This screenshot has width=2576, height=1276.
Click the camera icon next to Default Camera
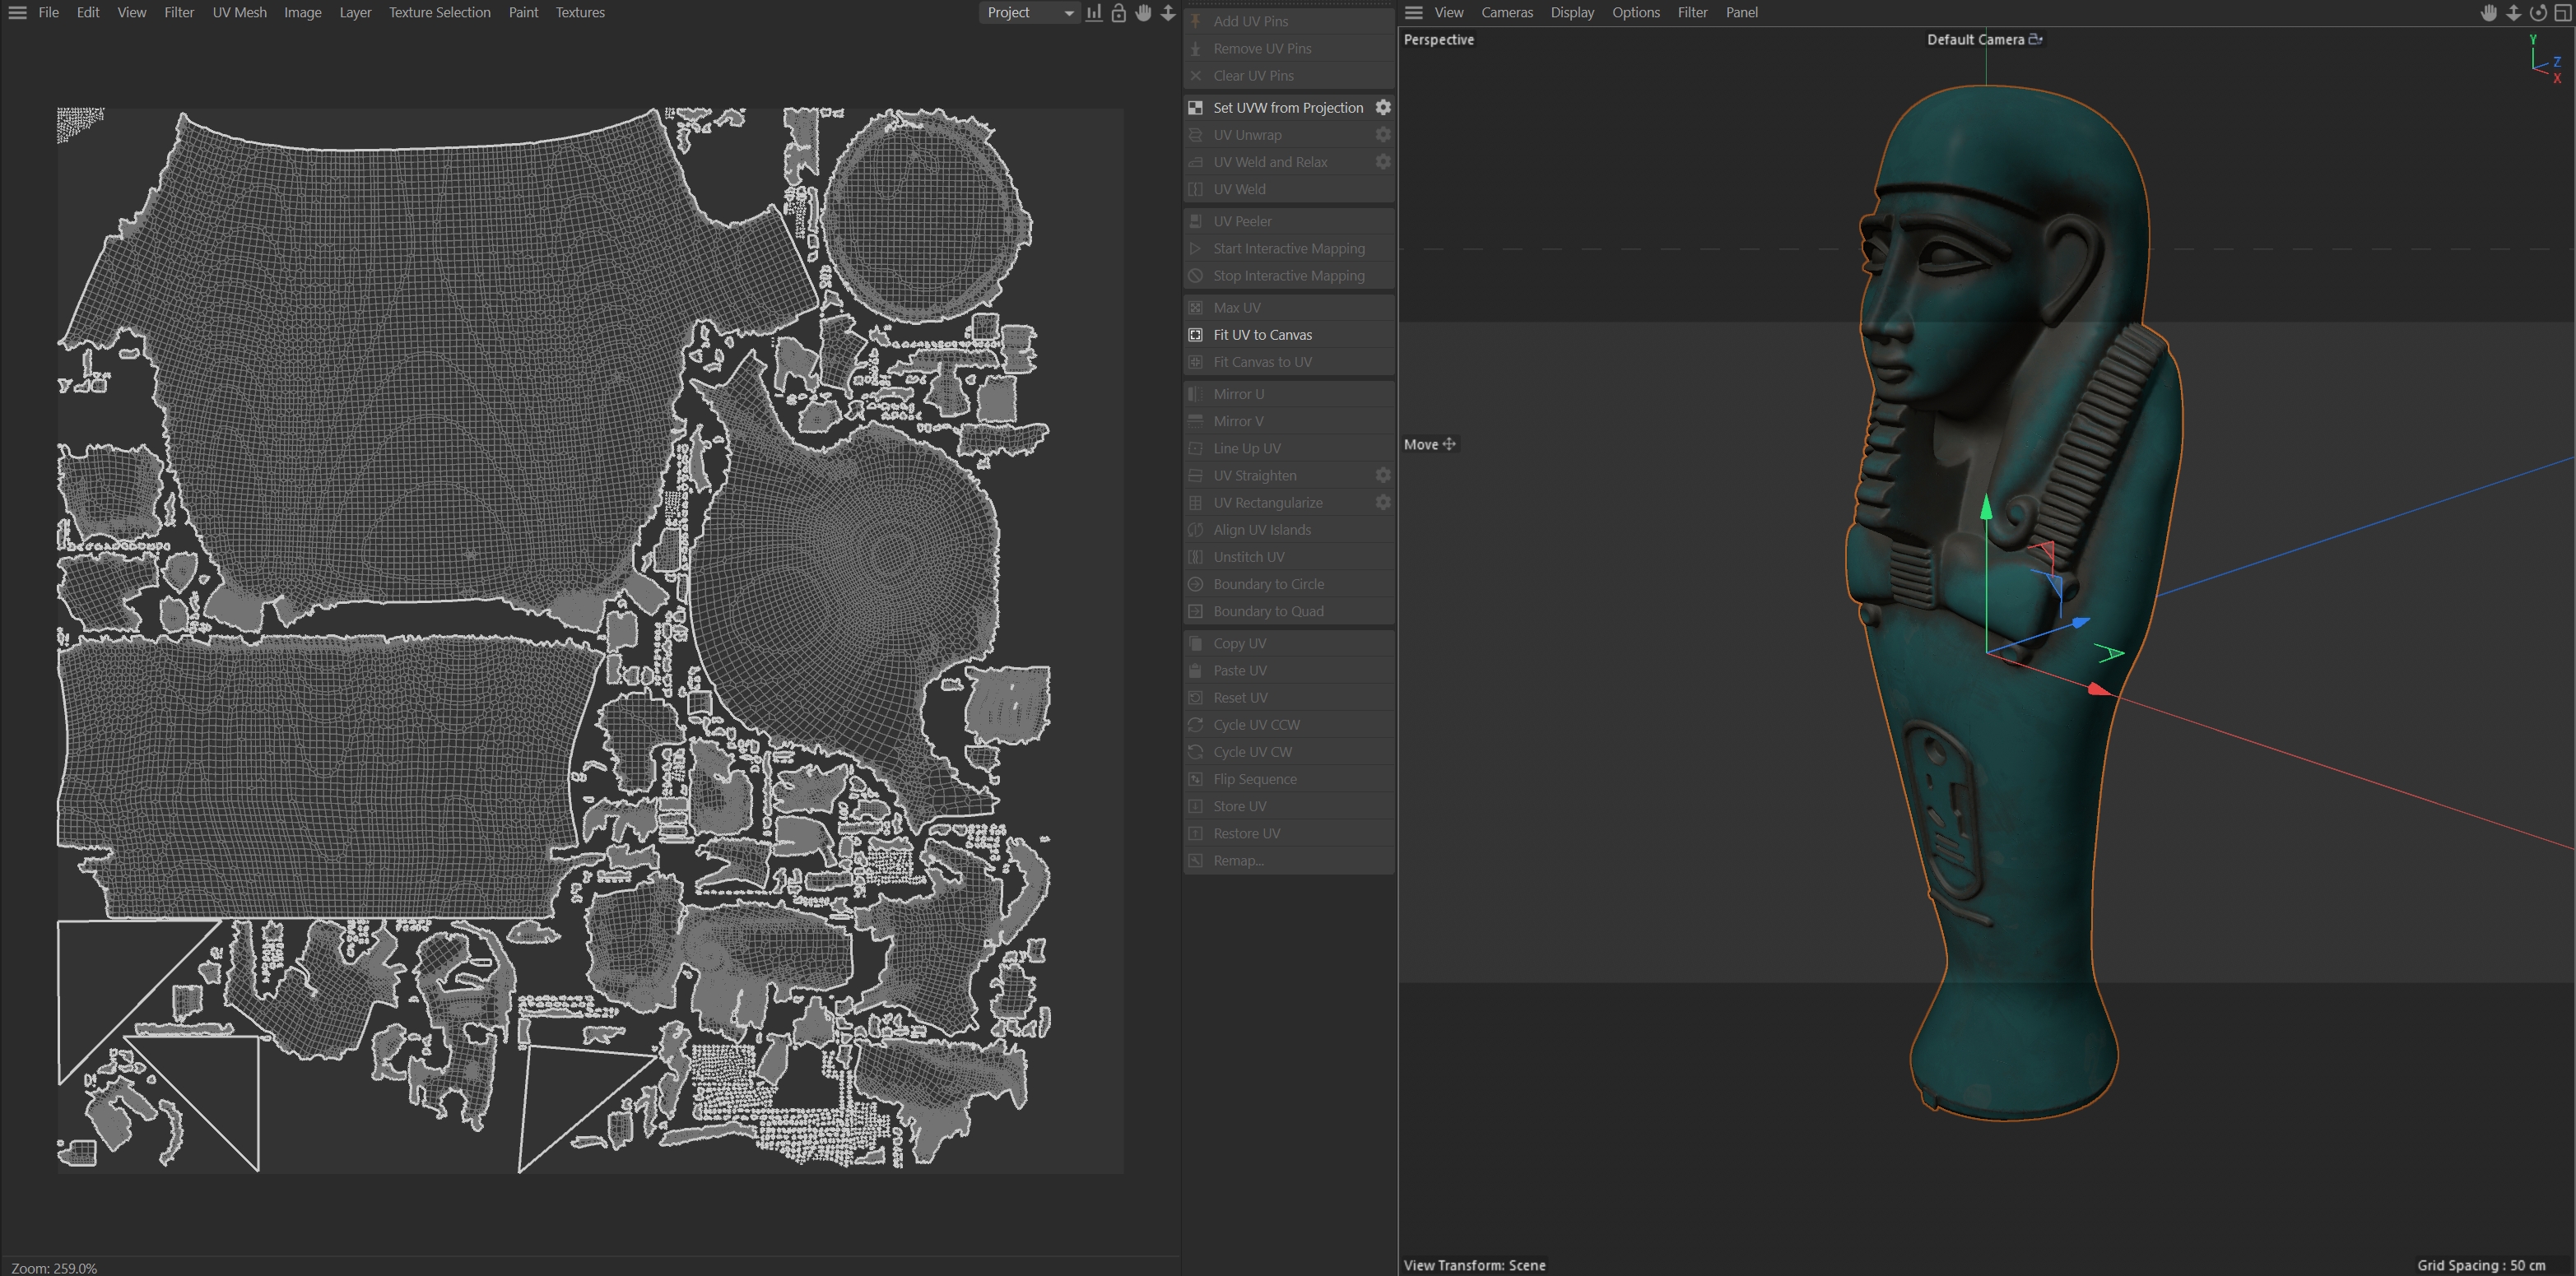tap(2035, 39)
